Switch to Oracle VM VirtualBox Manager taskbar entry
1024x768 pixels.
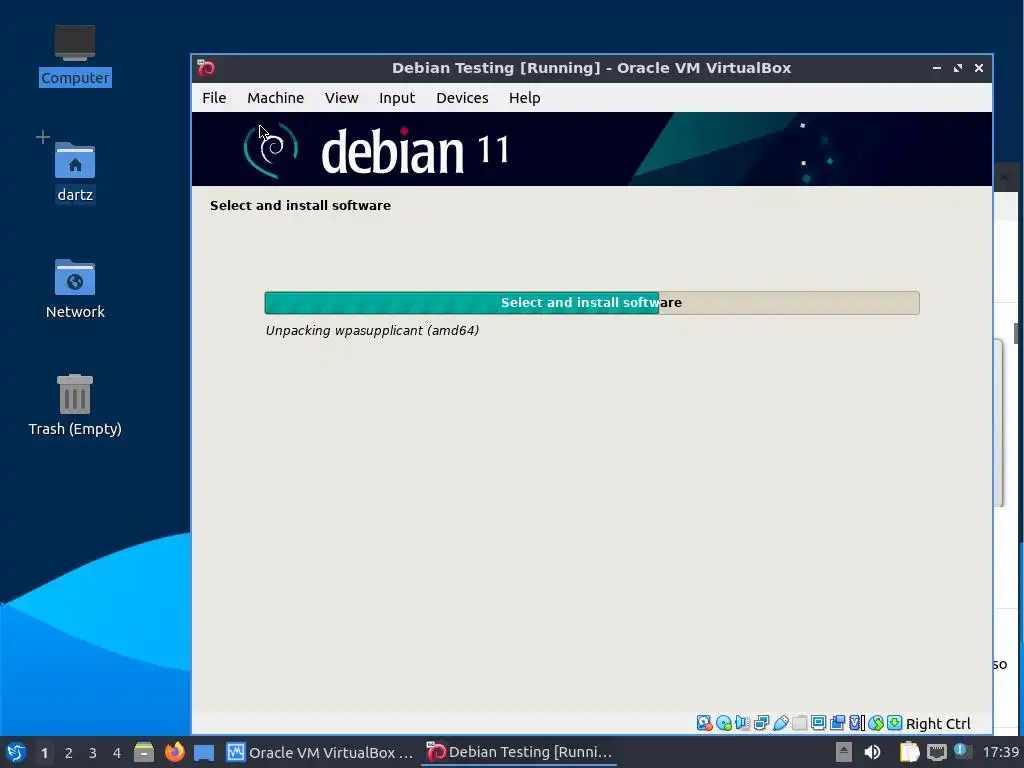(x=319, y=752)
